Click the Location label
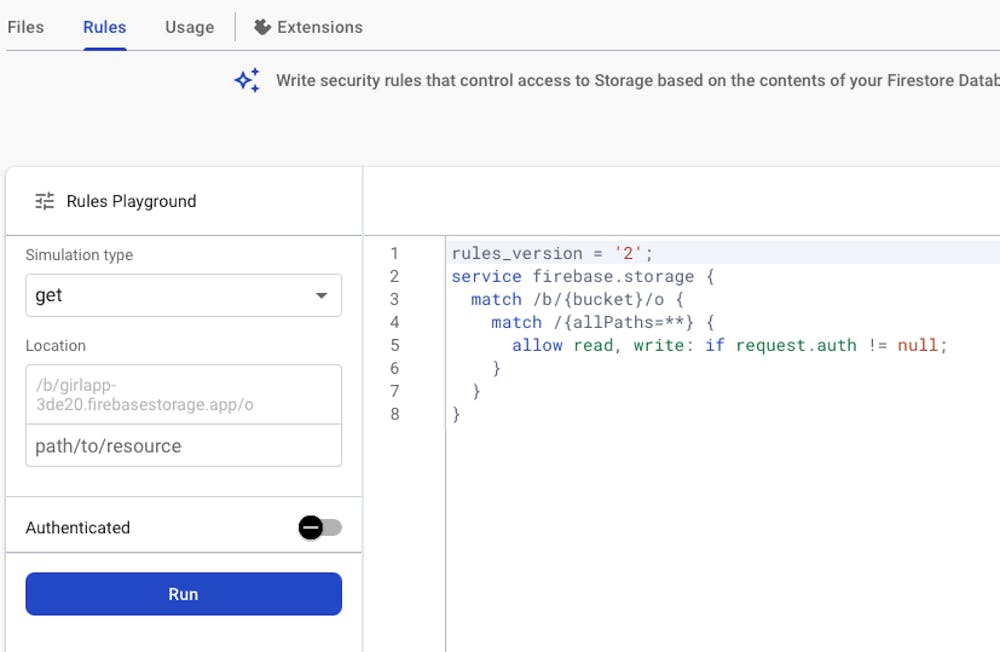1000x652 pixels. click(x=55, y=345)
